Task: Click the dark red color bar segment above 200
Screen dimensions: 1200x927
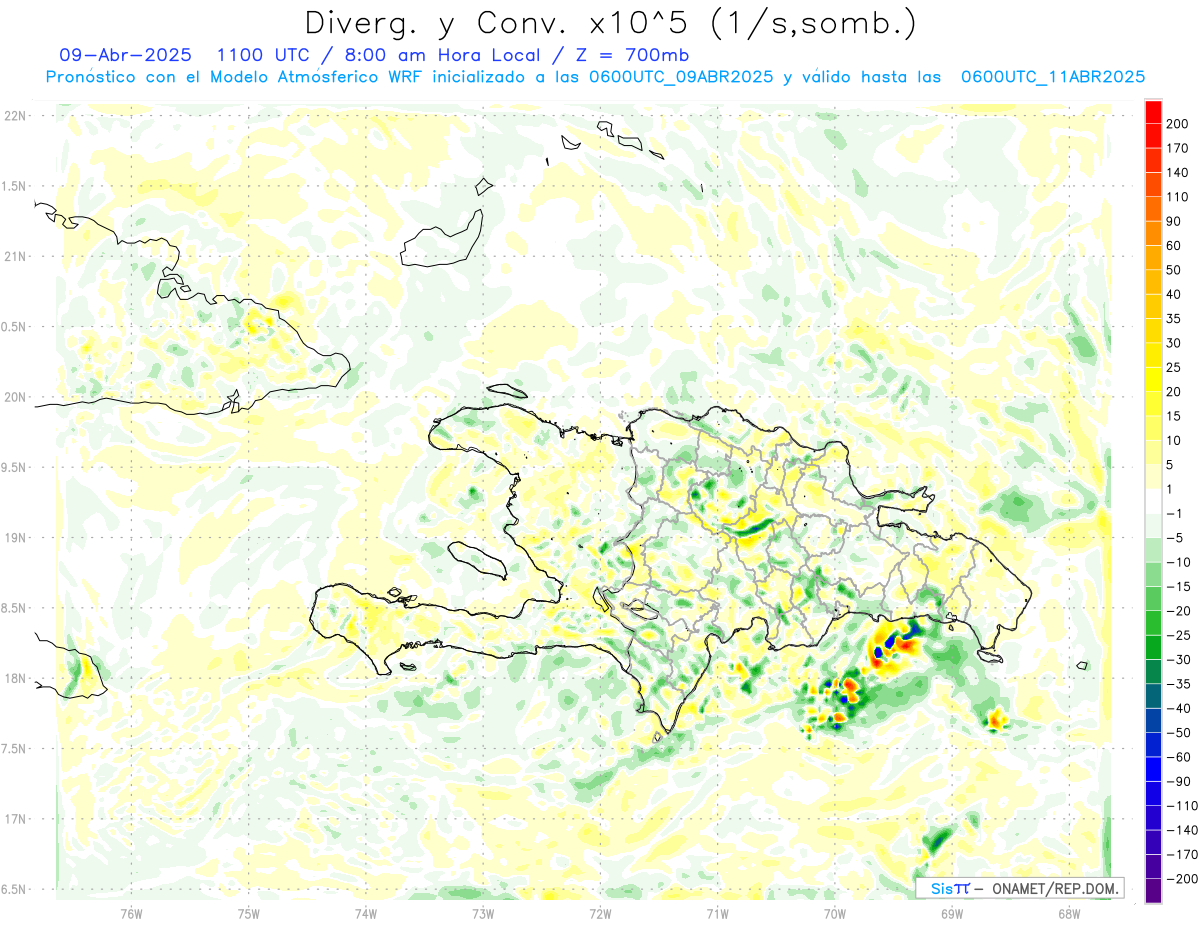Action: pos(1154,111)
